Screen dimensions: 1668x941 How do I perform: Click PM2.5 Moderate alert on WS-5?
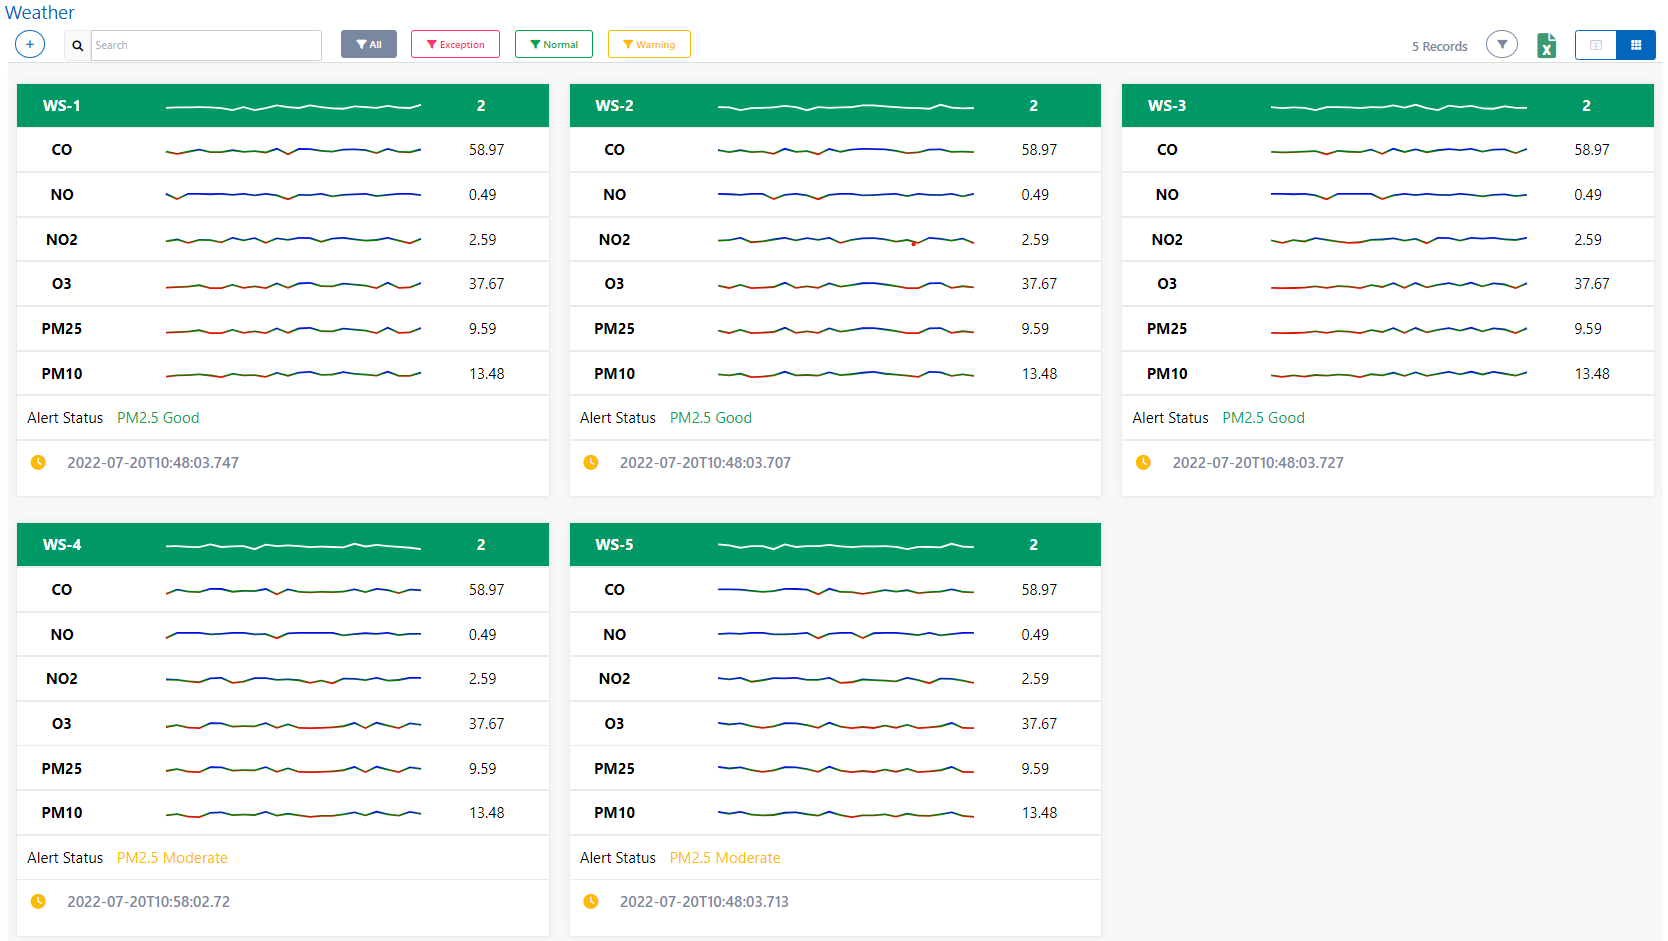click(724, 858)
